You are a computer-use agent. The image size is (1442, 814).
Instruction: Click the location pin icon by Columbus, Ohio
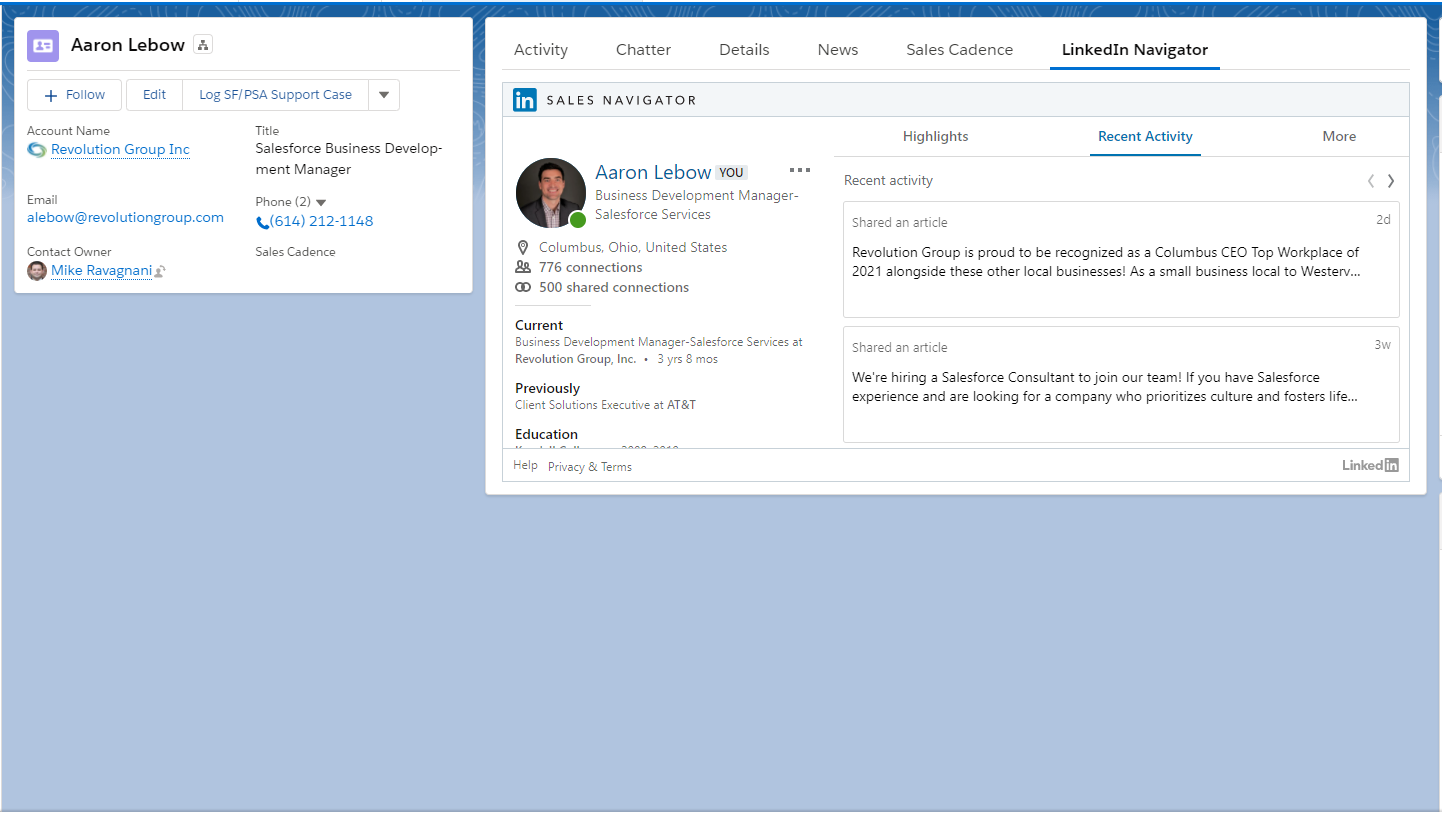click(x=522, y=248)
